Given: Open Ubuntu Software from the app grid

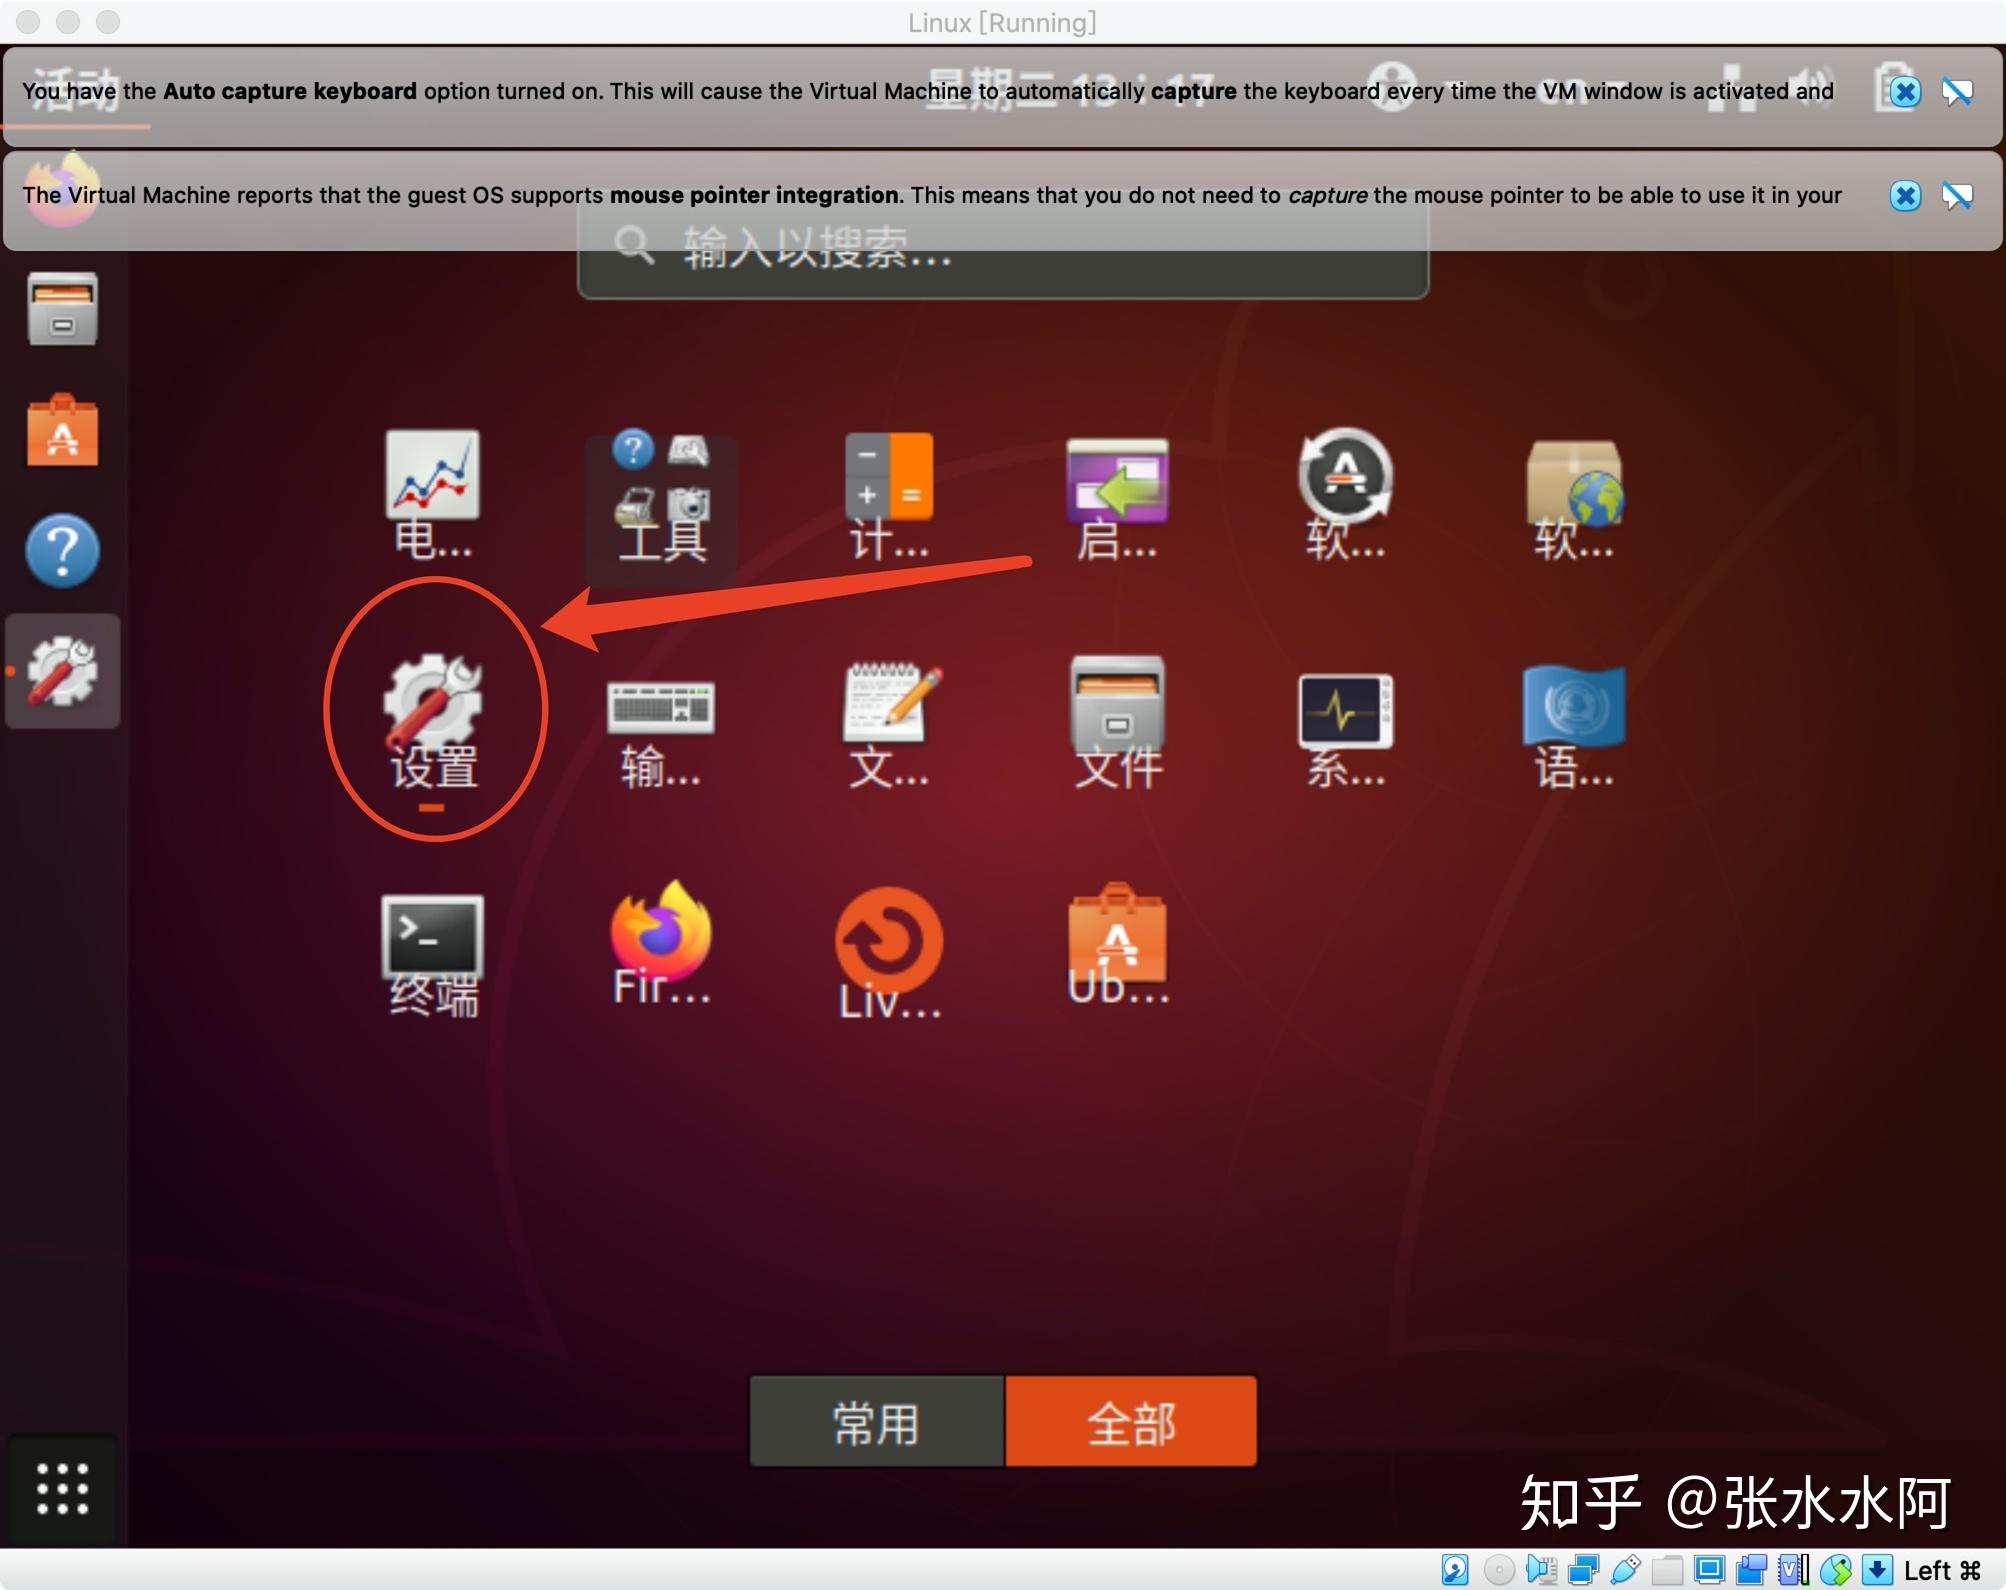Looking at the screenshot, I should point(1117,938).
